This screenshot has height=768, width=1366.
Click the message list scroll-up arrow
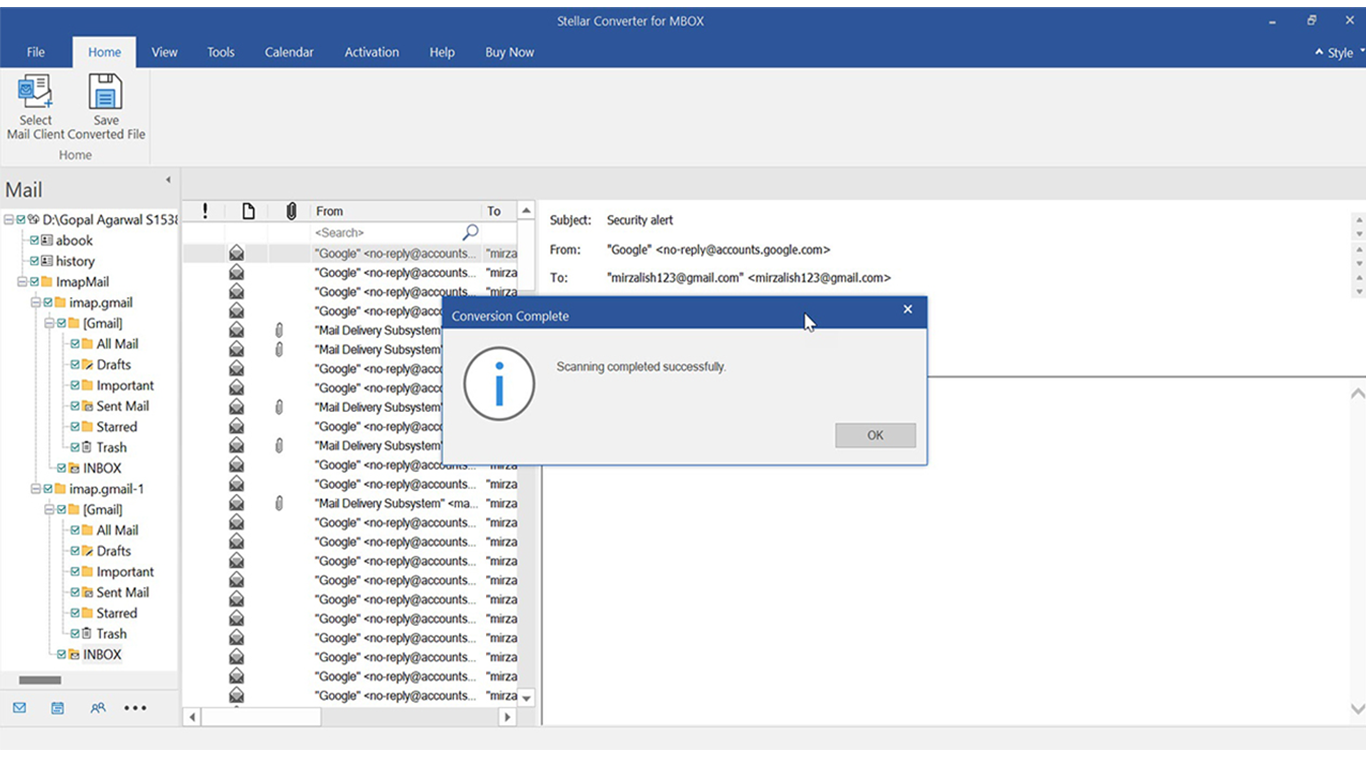point(526,211)
